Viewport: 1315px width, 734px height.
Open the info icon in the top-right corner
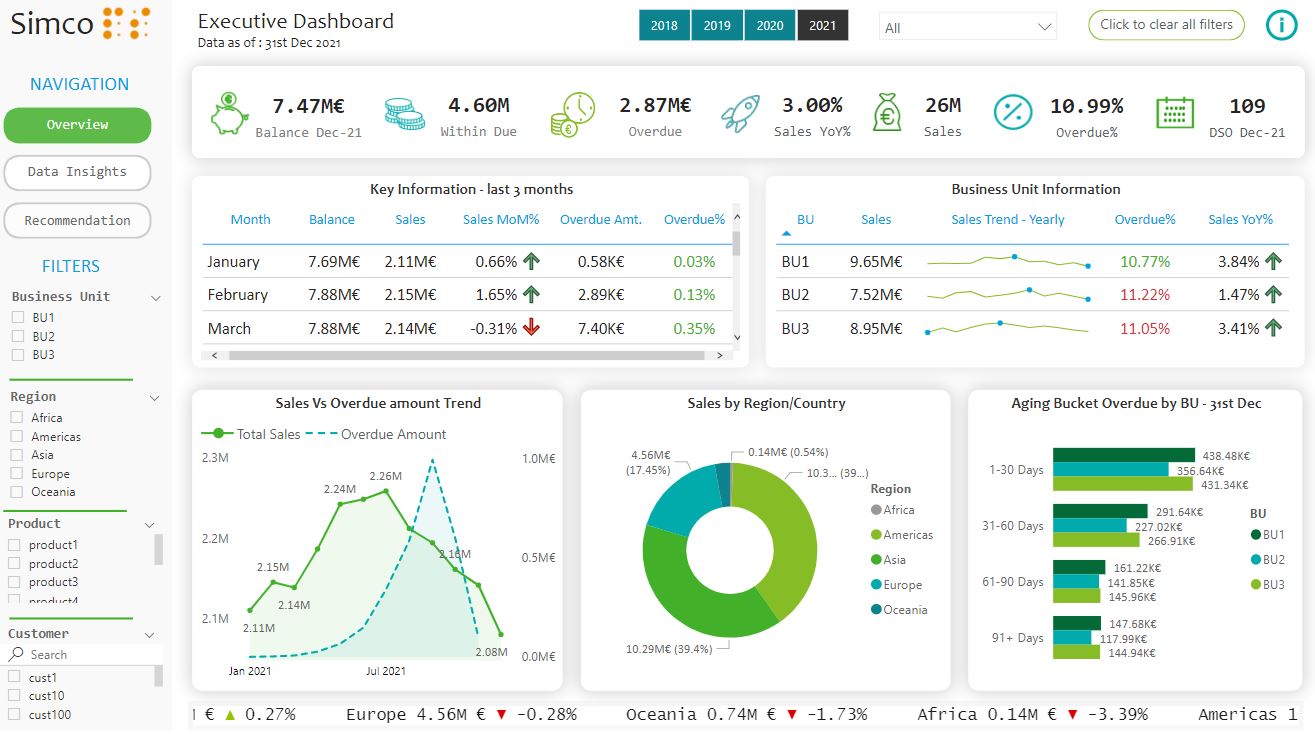(1281, 25)
